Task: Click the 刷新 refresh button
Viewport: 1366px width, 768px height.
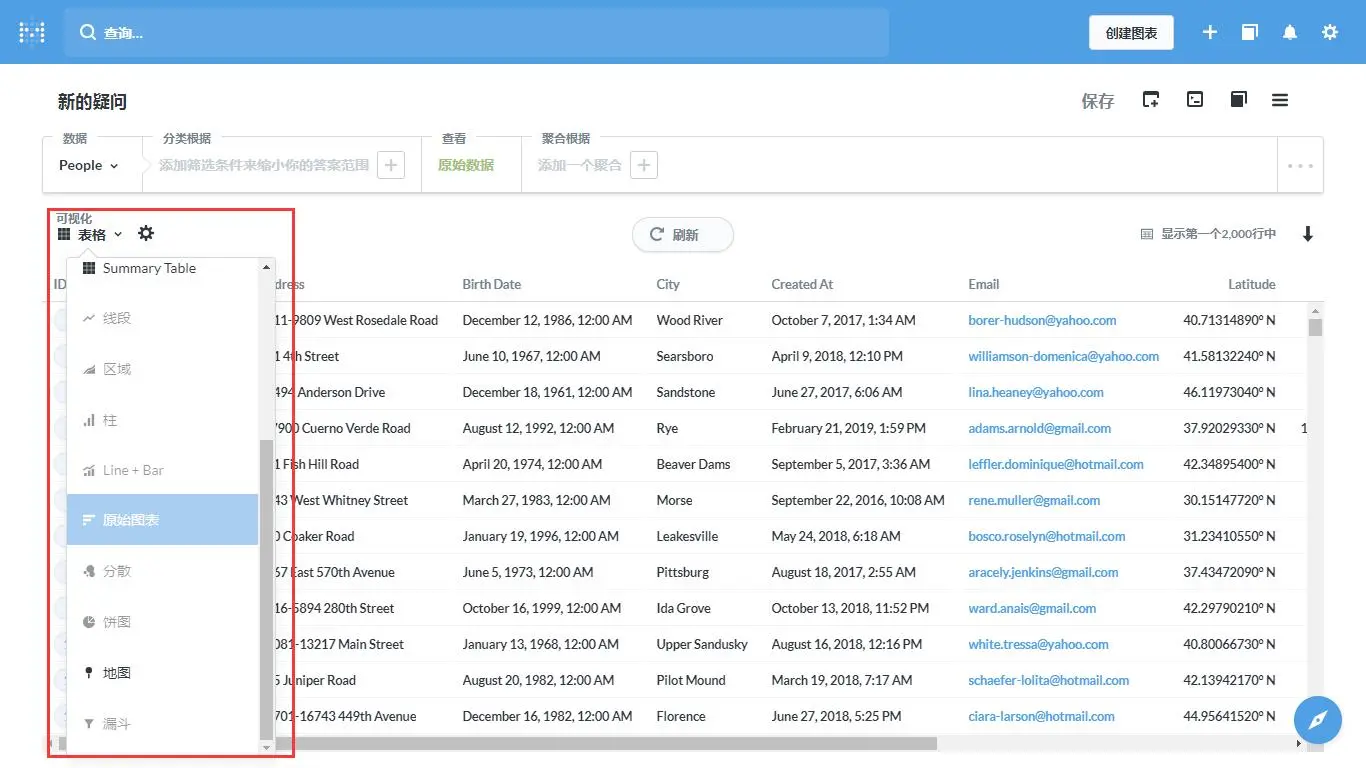Action: [683, 235]
